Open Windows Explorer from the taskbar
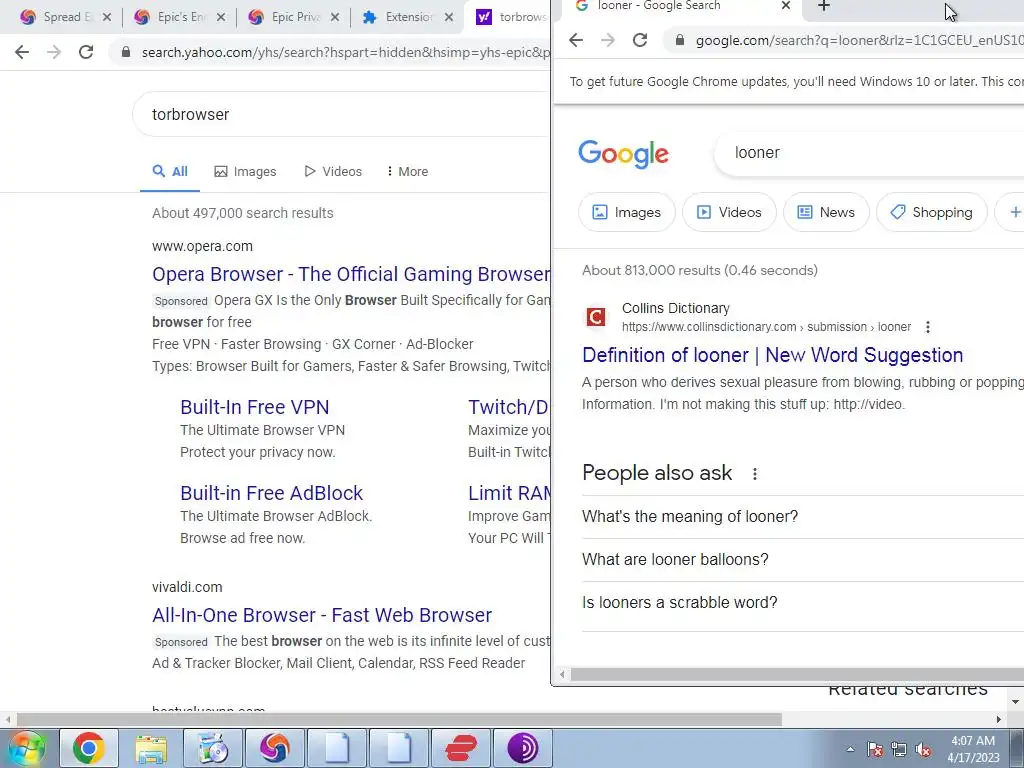Screen dimensions: 1024x768 (151, 748)
